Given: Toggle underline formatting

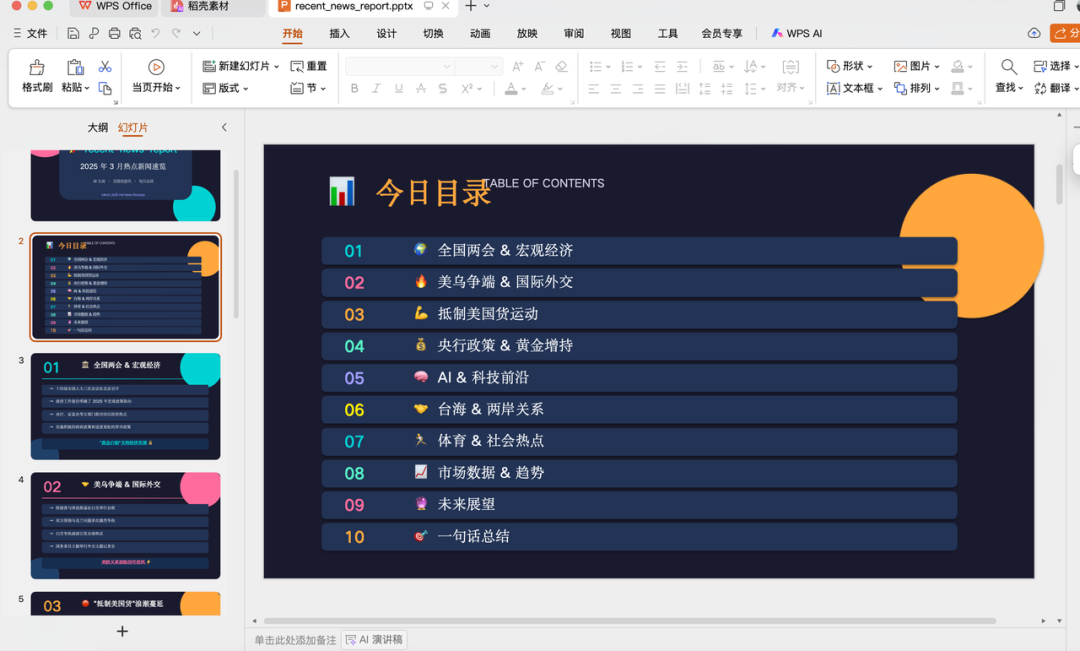Looking at the screenshot, I should coord(398,88).
